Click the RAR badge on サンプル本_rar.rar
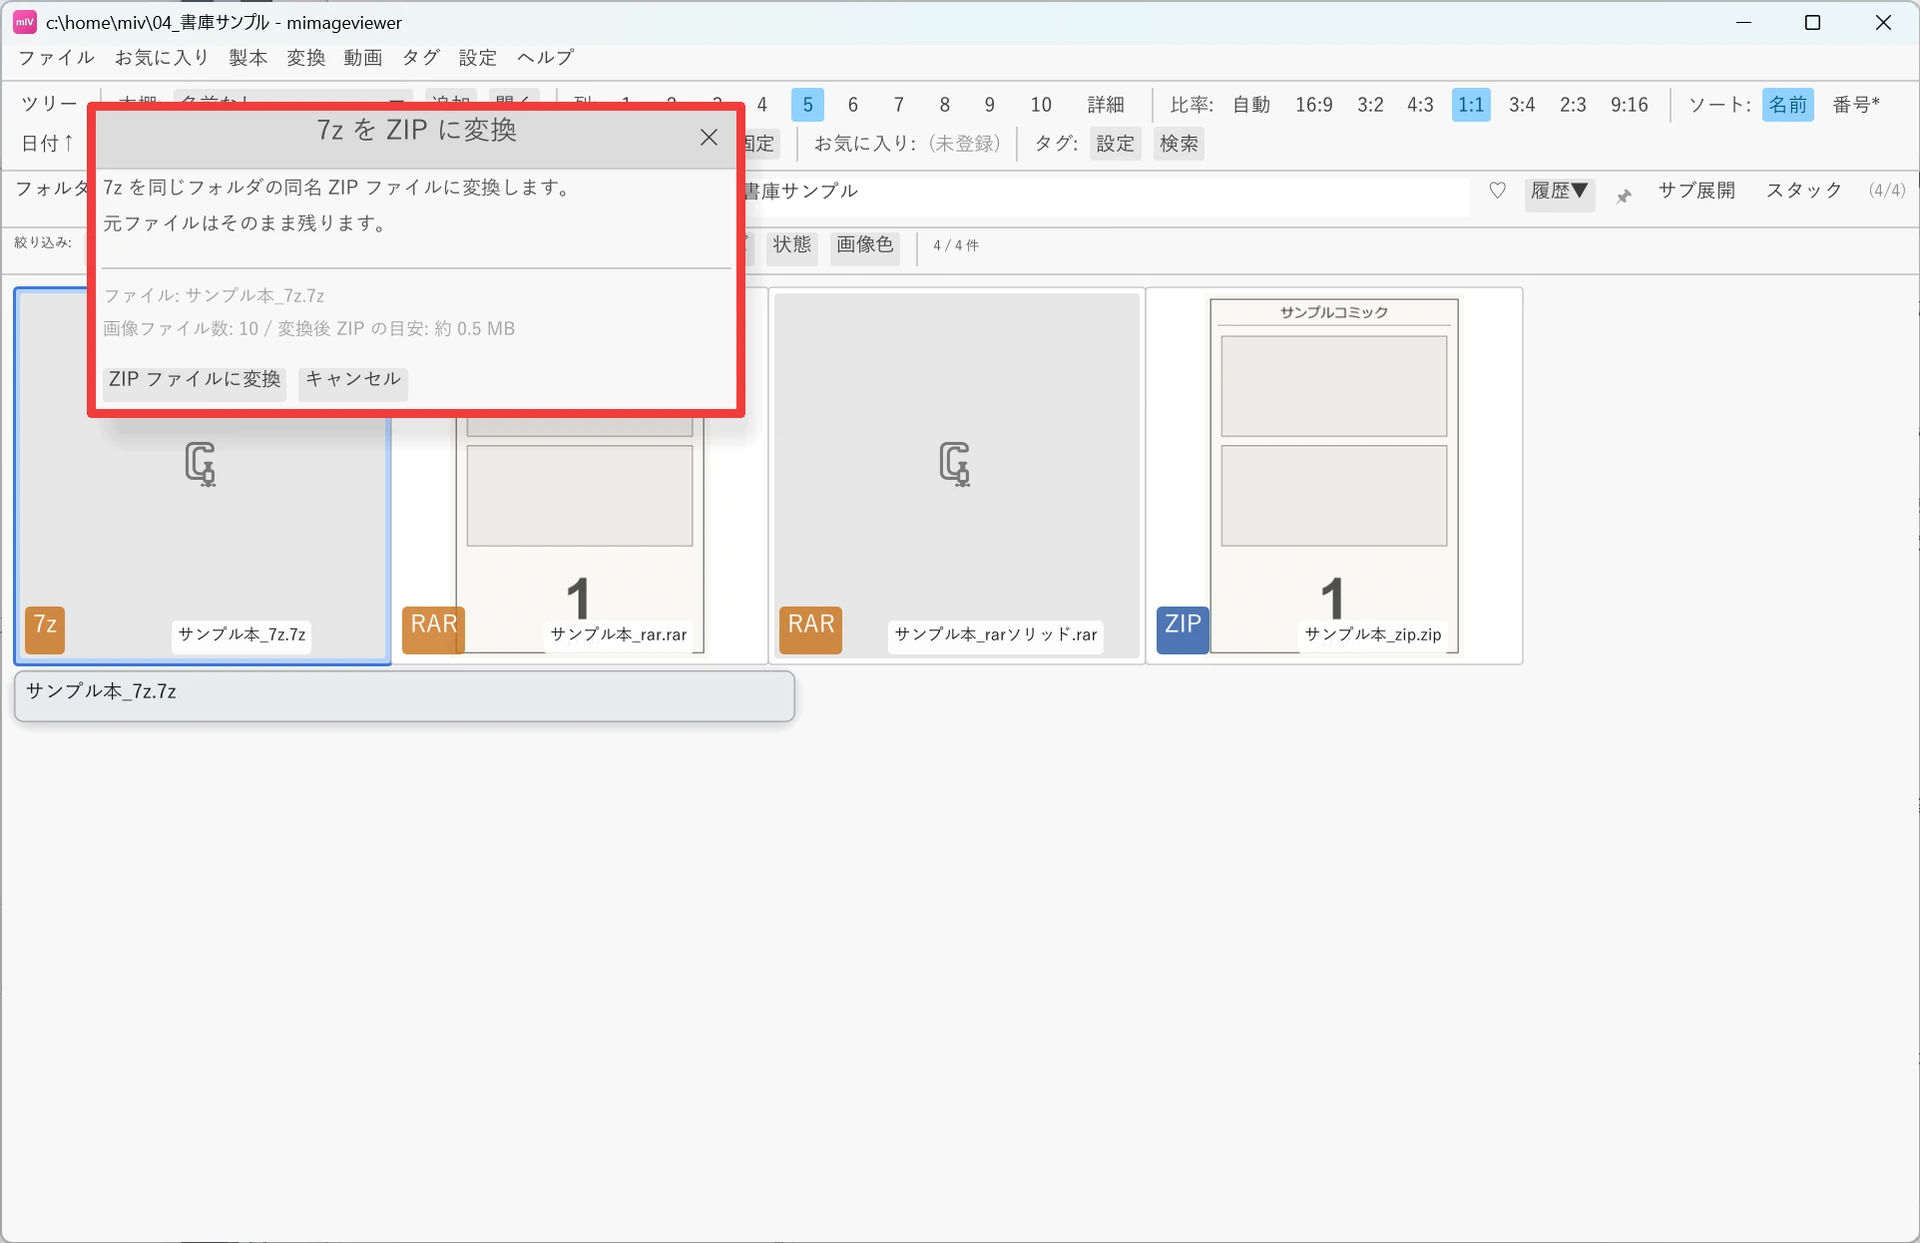 click(x=433, y=630)
